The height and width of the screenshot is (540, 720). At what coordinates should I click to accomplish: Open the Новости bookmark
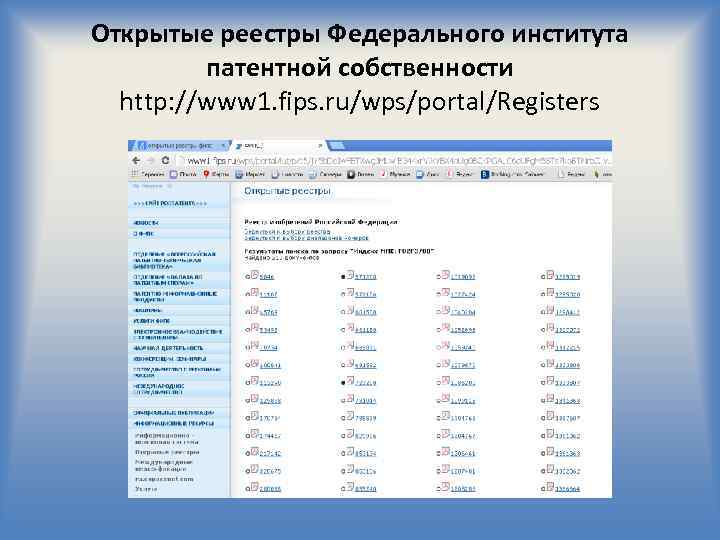coord(288,174)
